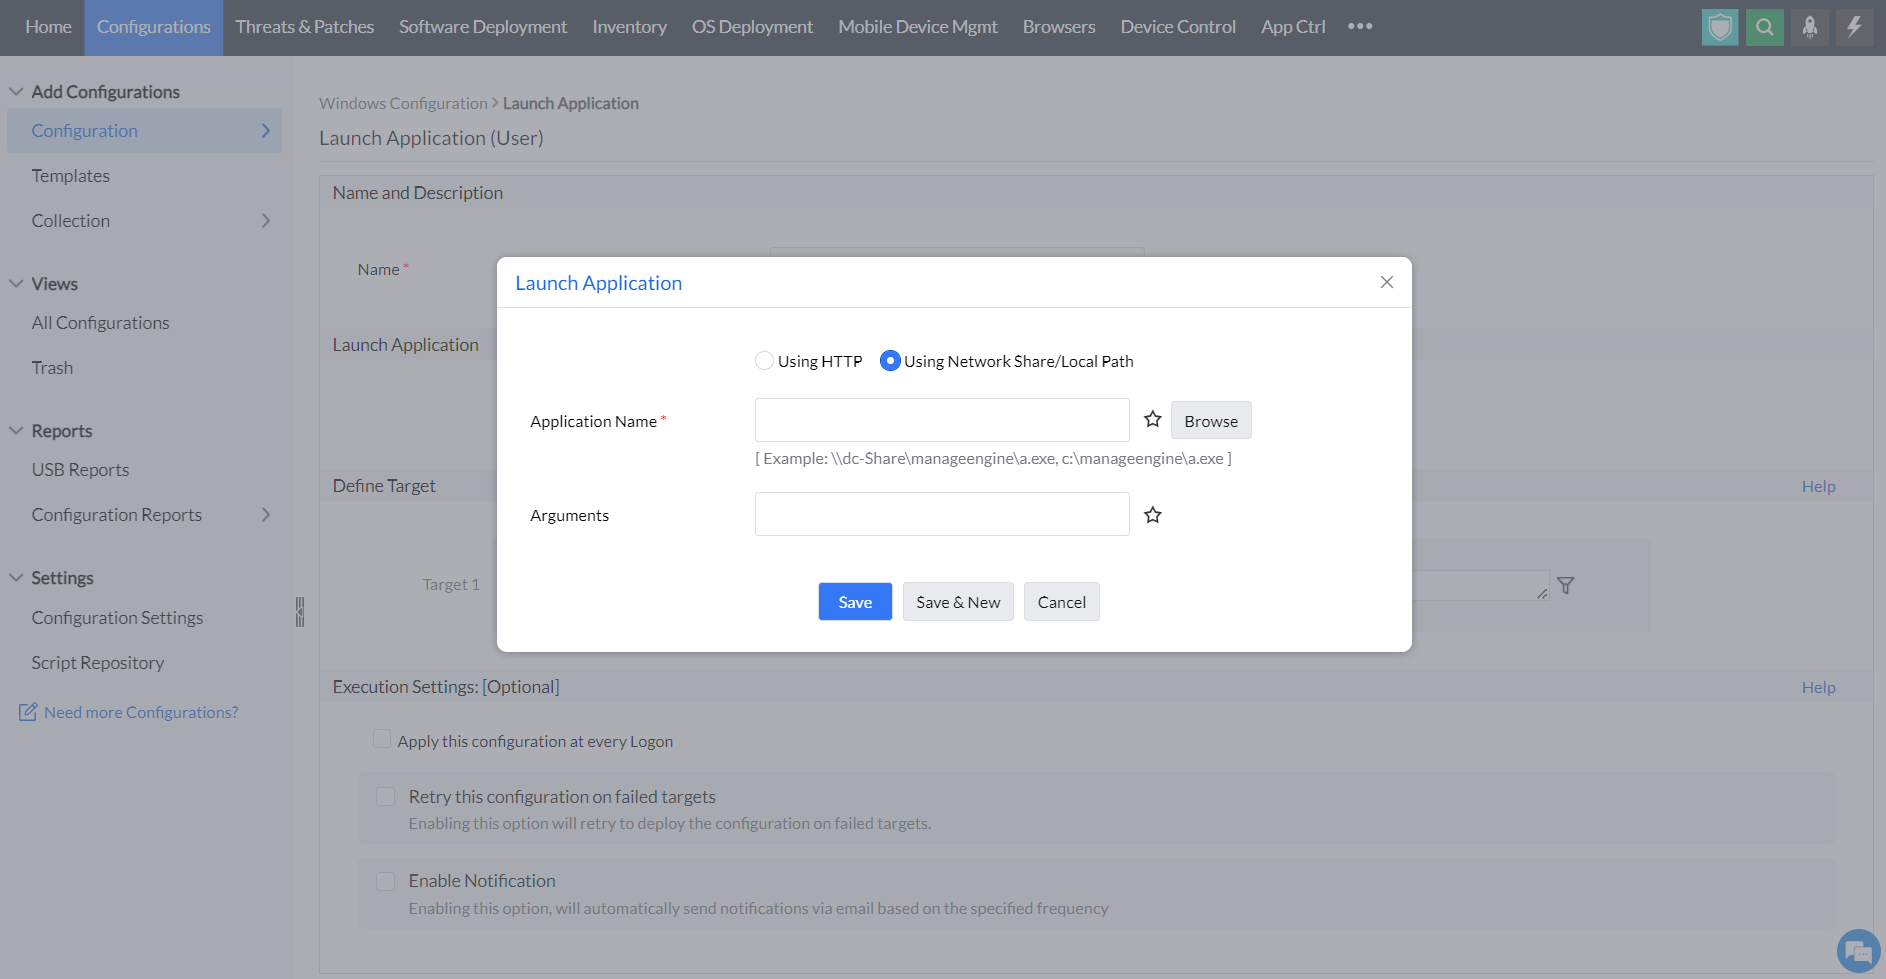1886x979 pixels.
Task: Click the Application Name input field
Action: (x=942, y=420)
